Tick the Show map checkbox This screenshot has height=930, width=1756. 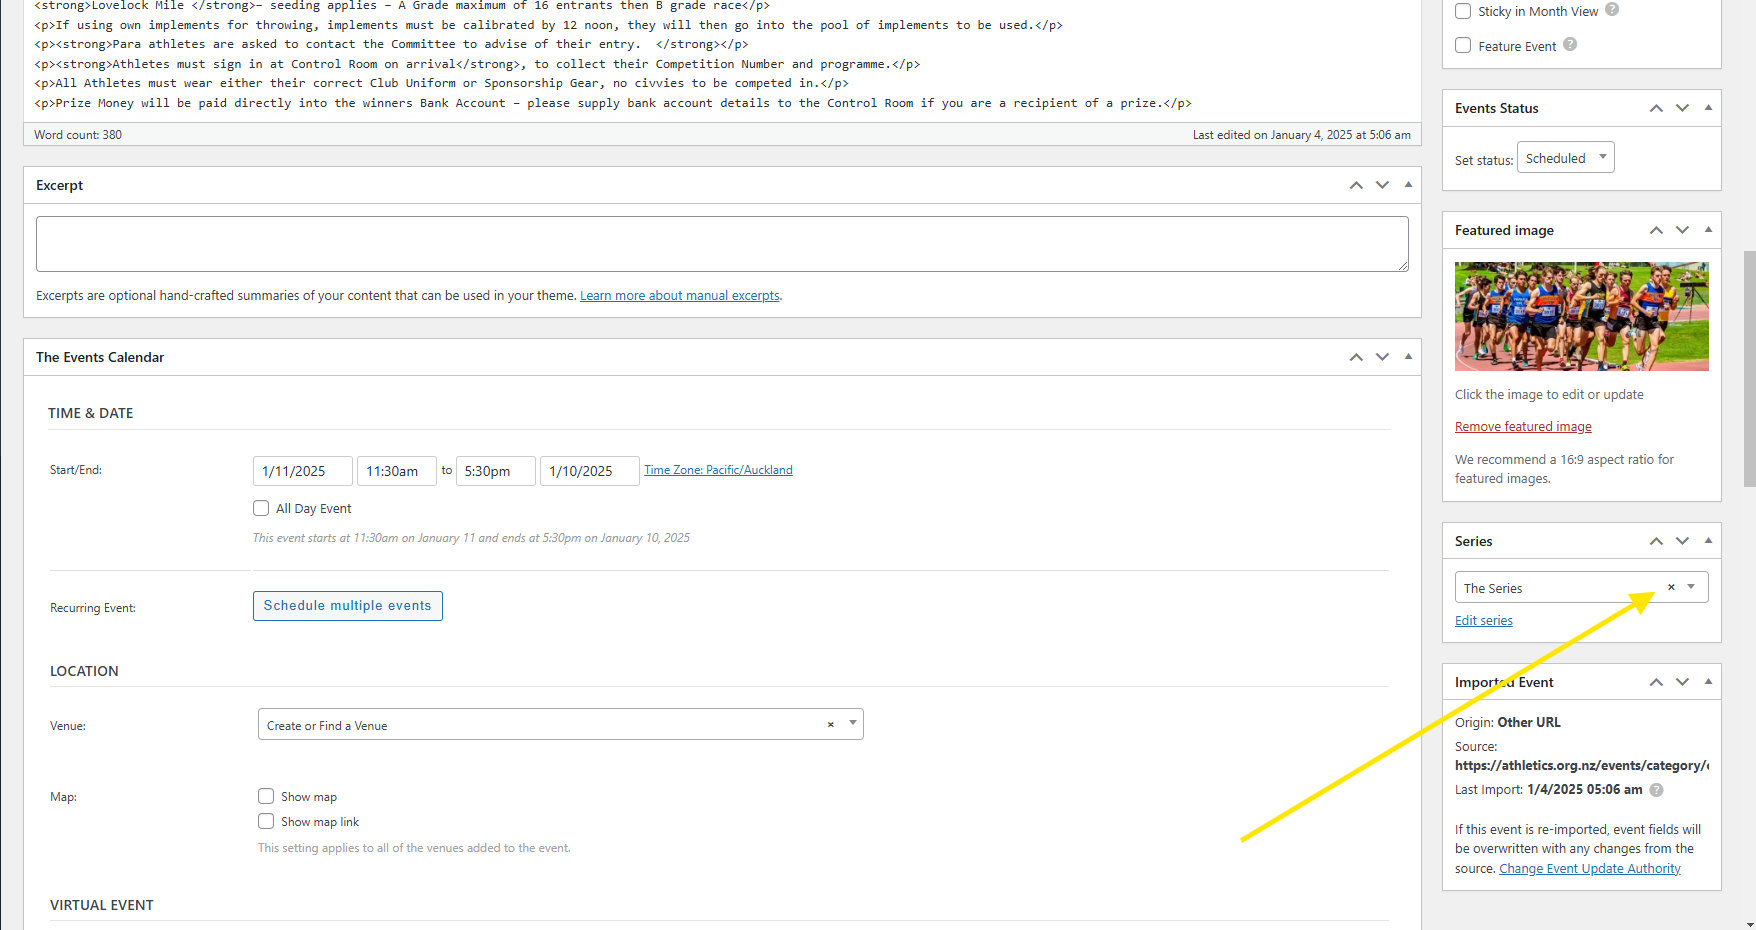point(266,796)
